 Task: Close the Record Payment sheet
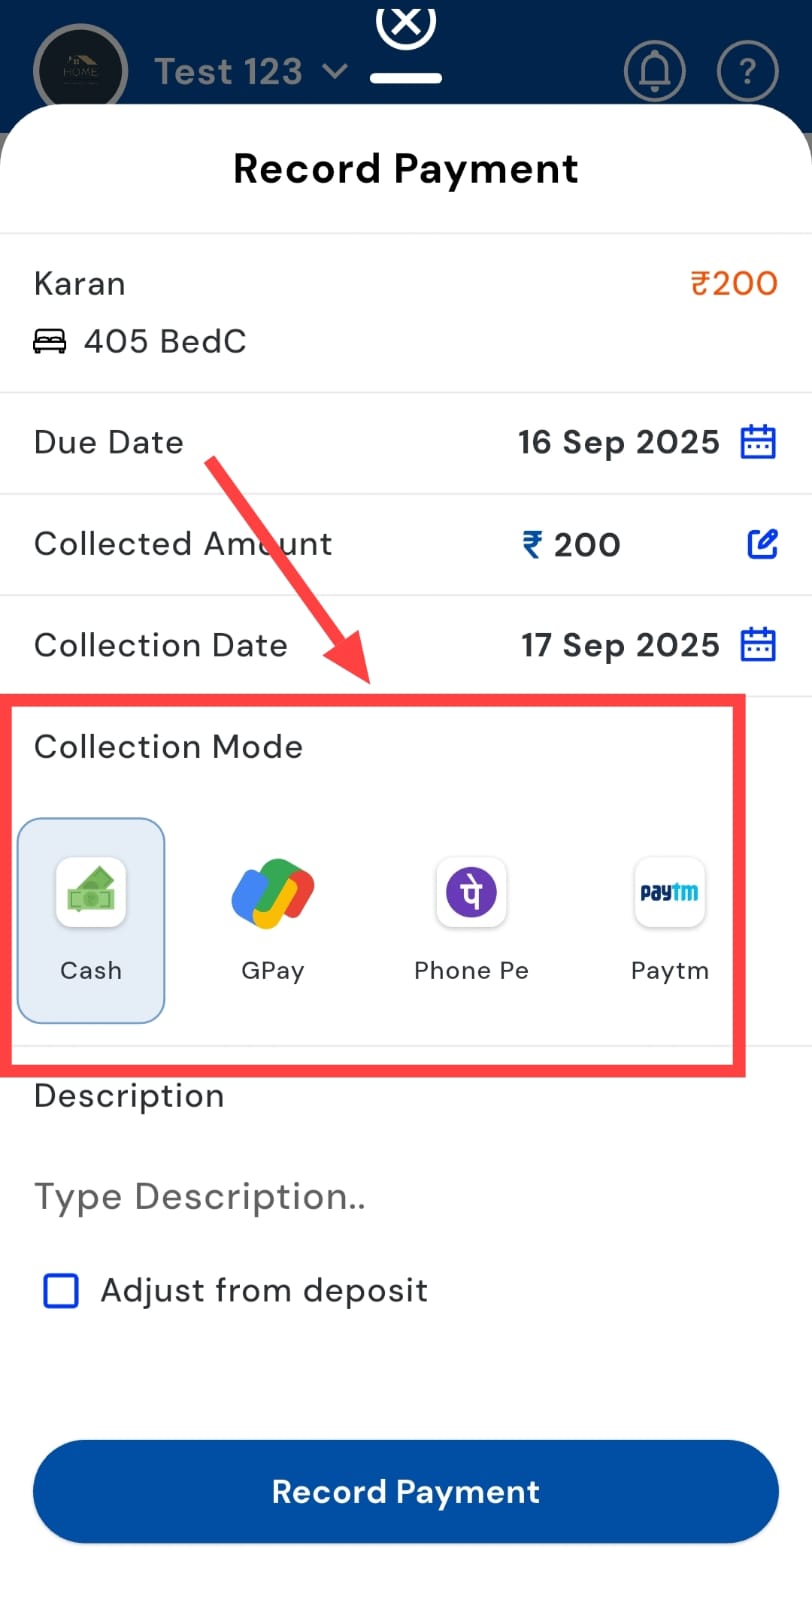pos(405,24)
